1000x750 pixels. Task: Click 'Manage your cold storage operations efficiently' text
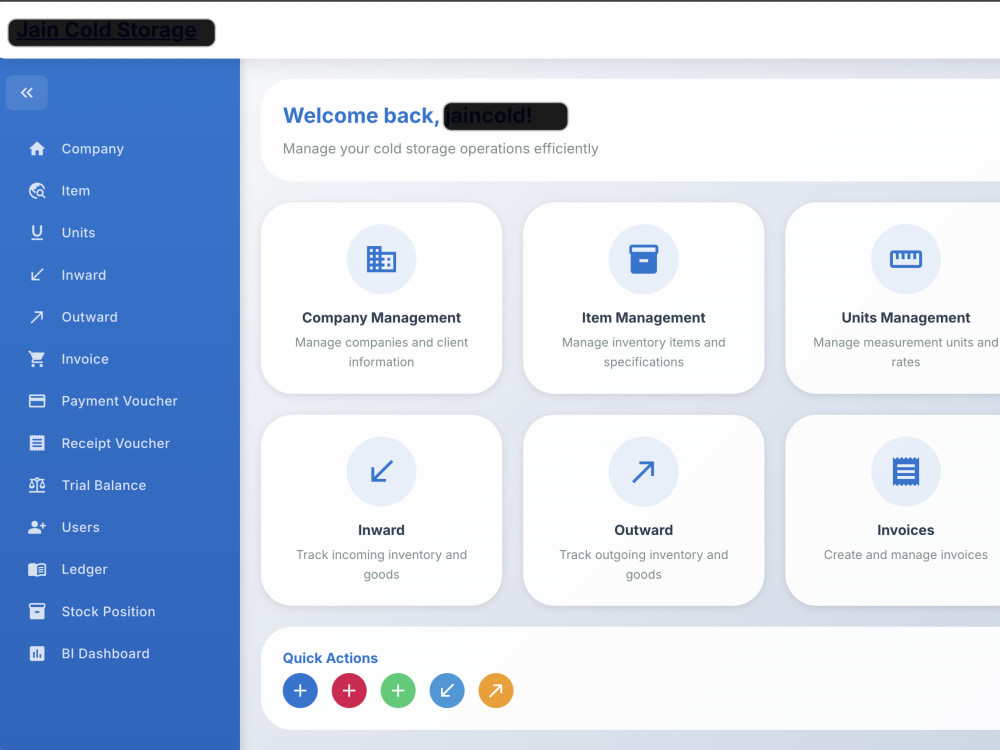pos(441,149)
